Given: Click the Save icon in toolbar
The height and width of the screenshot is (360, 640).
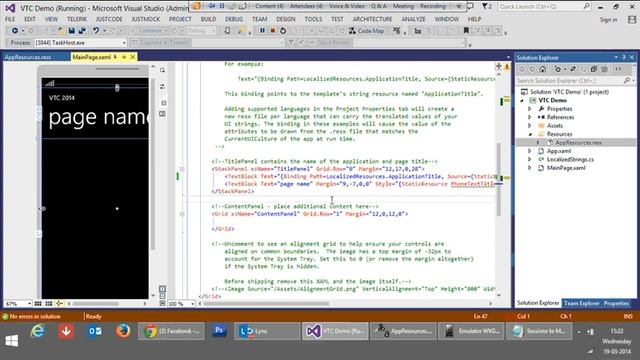Looking at the screenshot, I should coord(72,31).
